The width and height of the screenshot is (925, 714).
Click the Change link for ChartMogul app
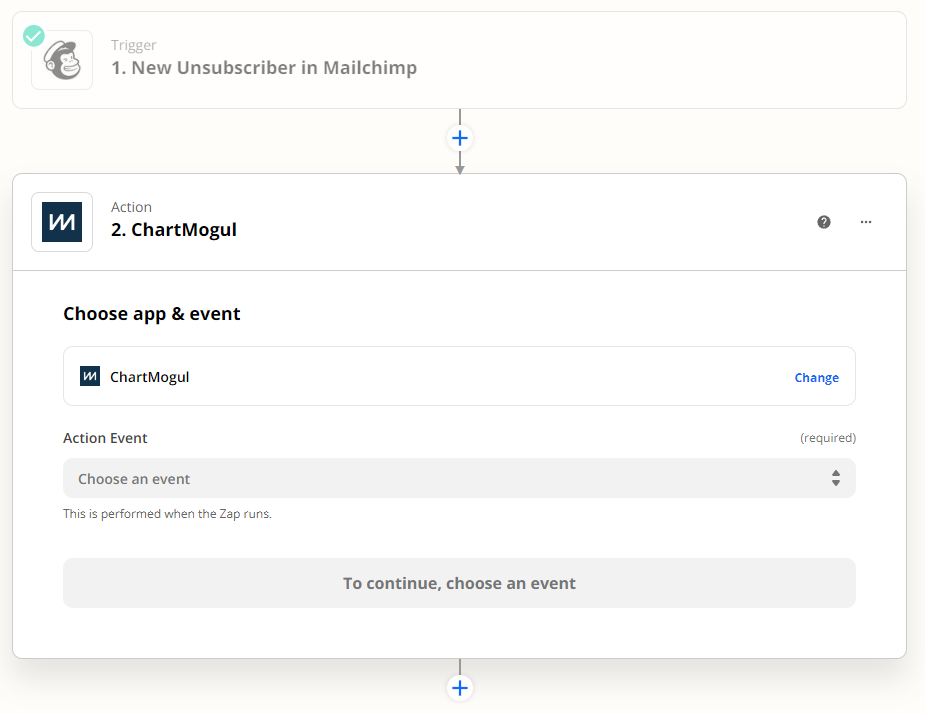pos(816,378)
